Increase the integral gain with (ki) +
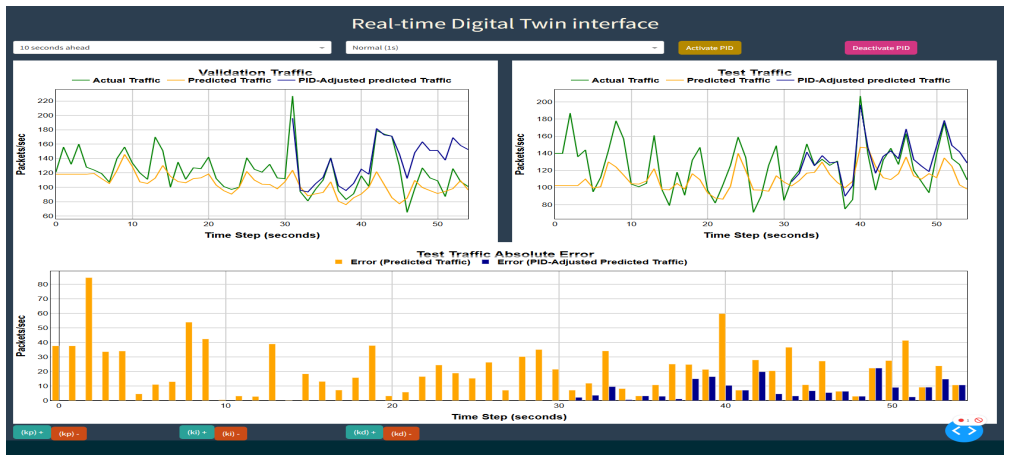The image size is (1010, 461). [x=196, y=432]
